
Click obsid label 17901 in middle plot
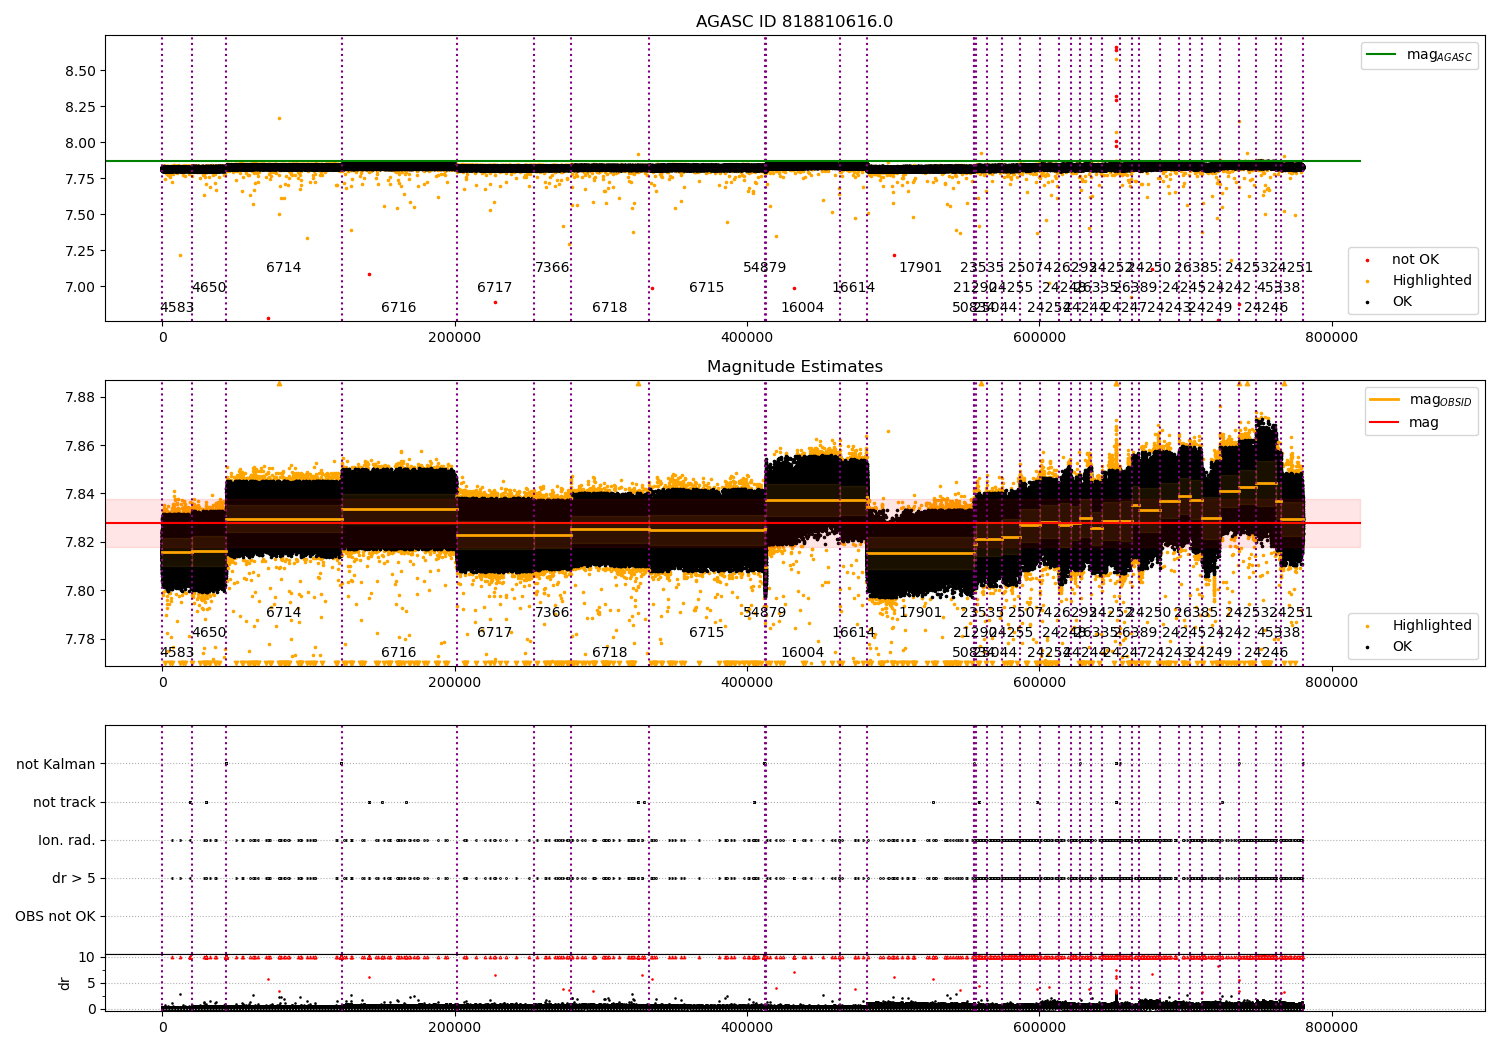pyautogui.click(x=920, y=613)
